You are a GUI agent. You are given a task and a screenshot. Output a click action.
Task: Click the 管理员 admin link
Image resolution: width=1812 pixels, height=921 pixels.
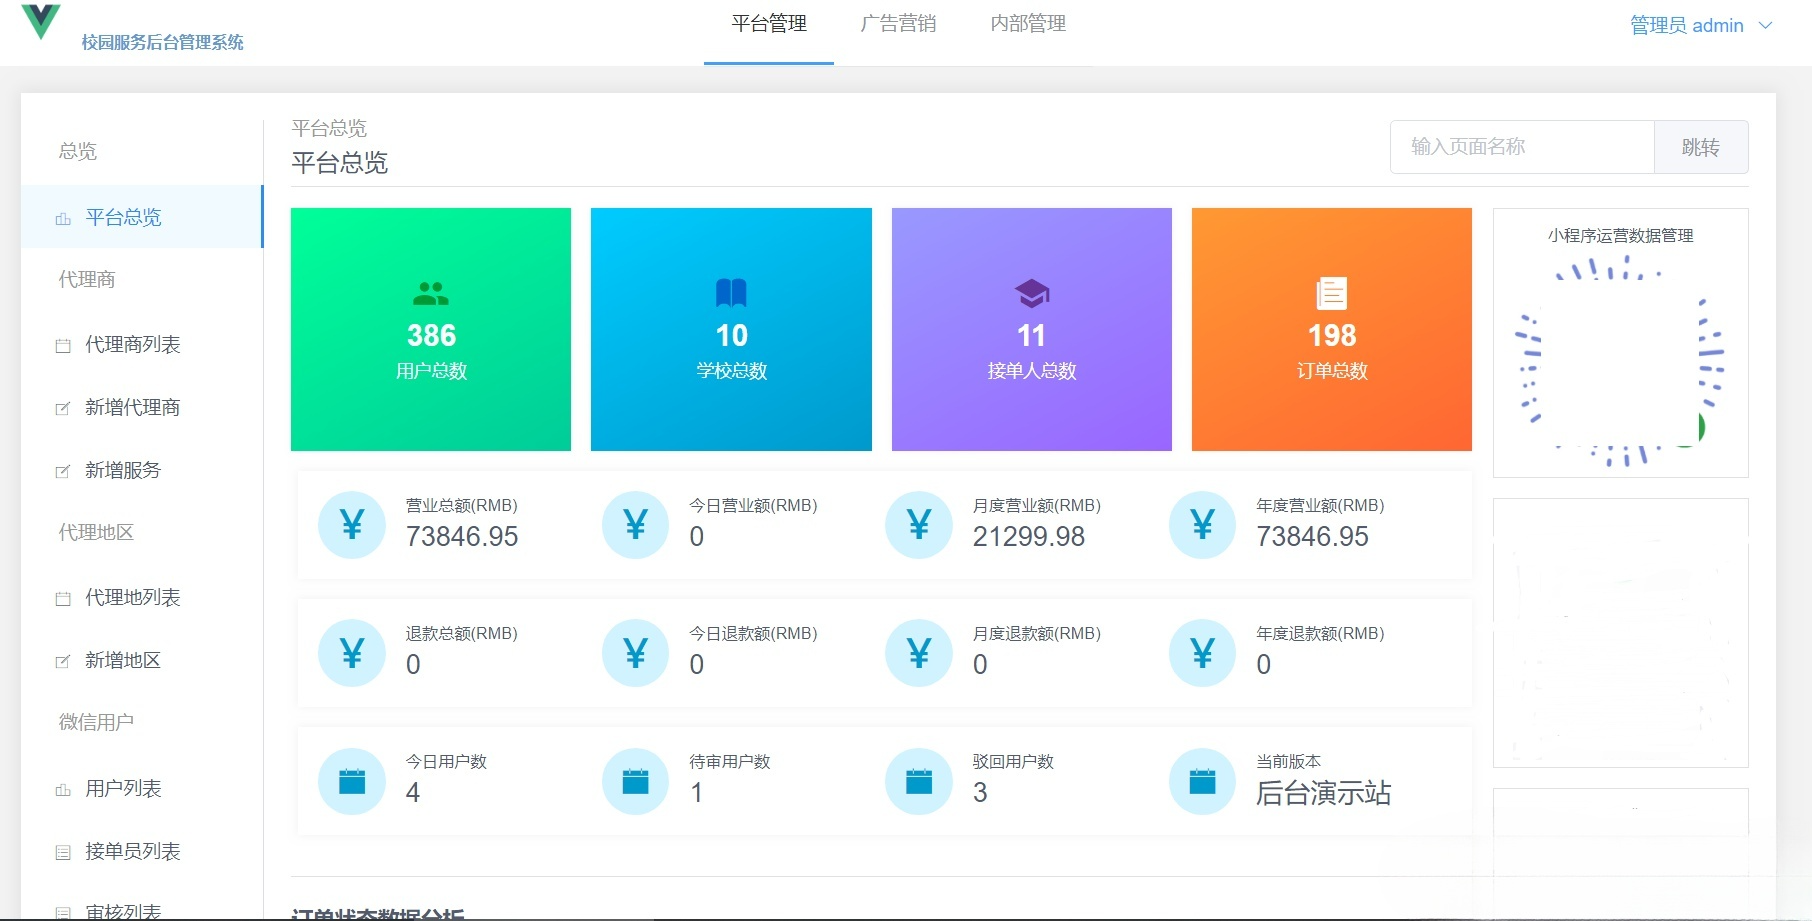coord(1686,25)
